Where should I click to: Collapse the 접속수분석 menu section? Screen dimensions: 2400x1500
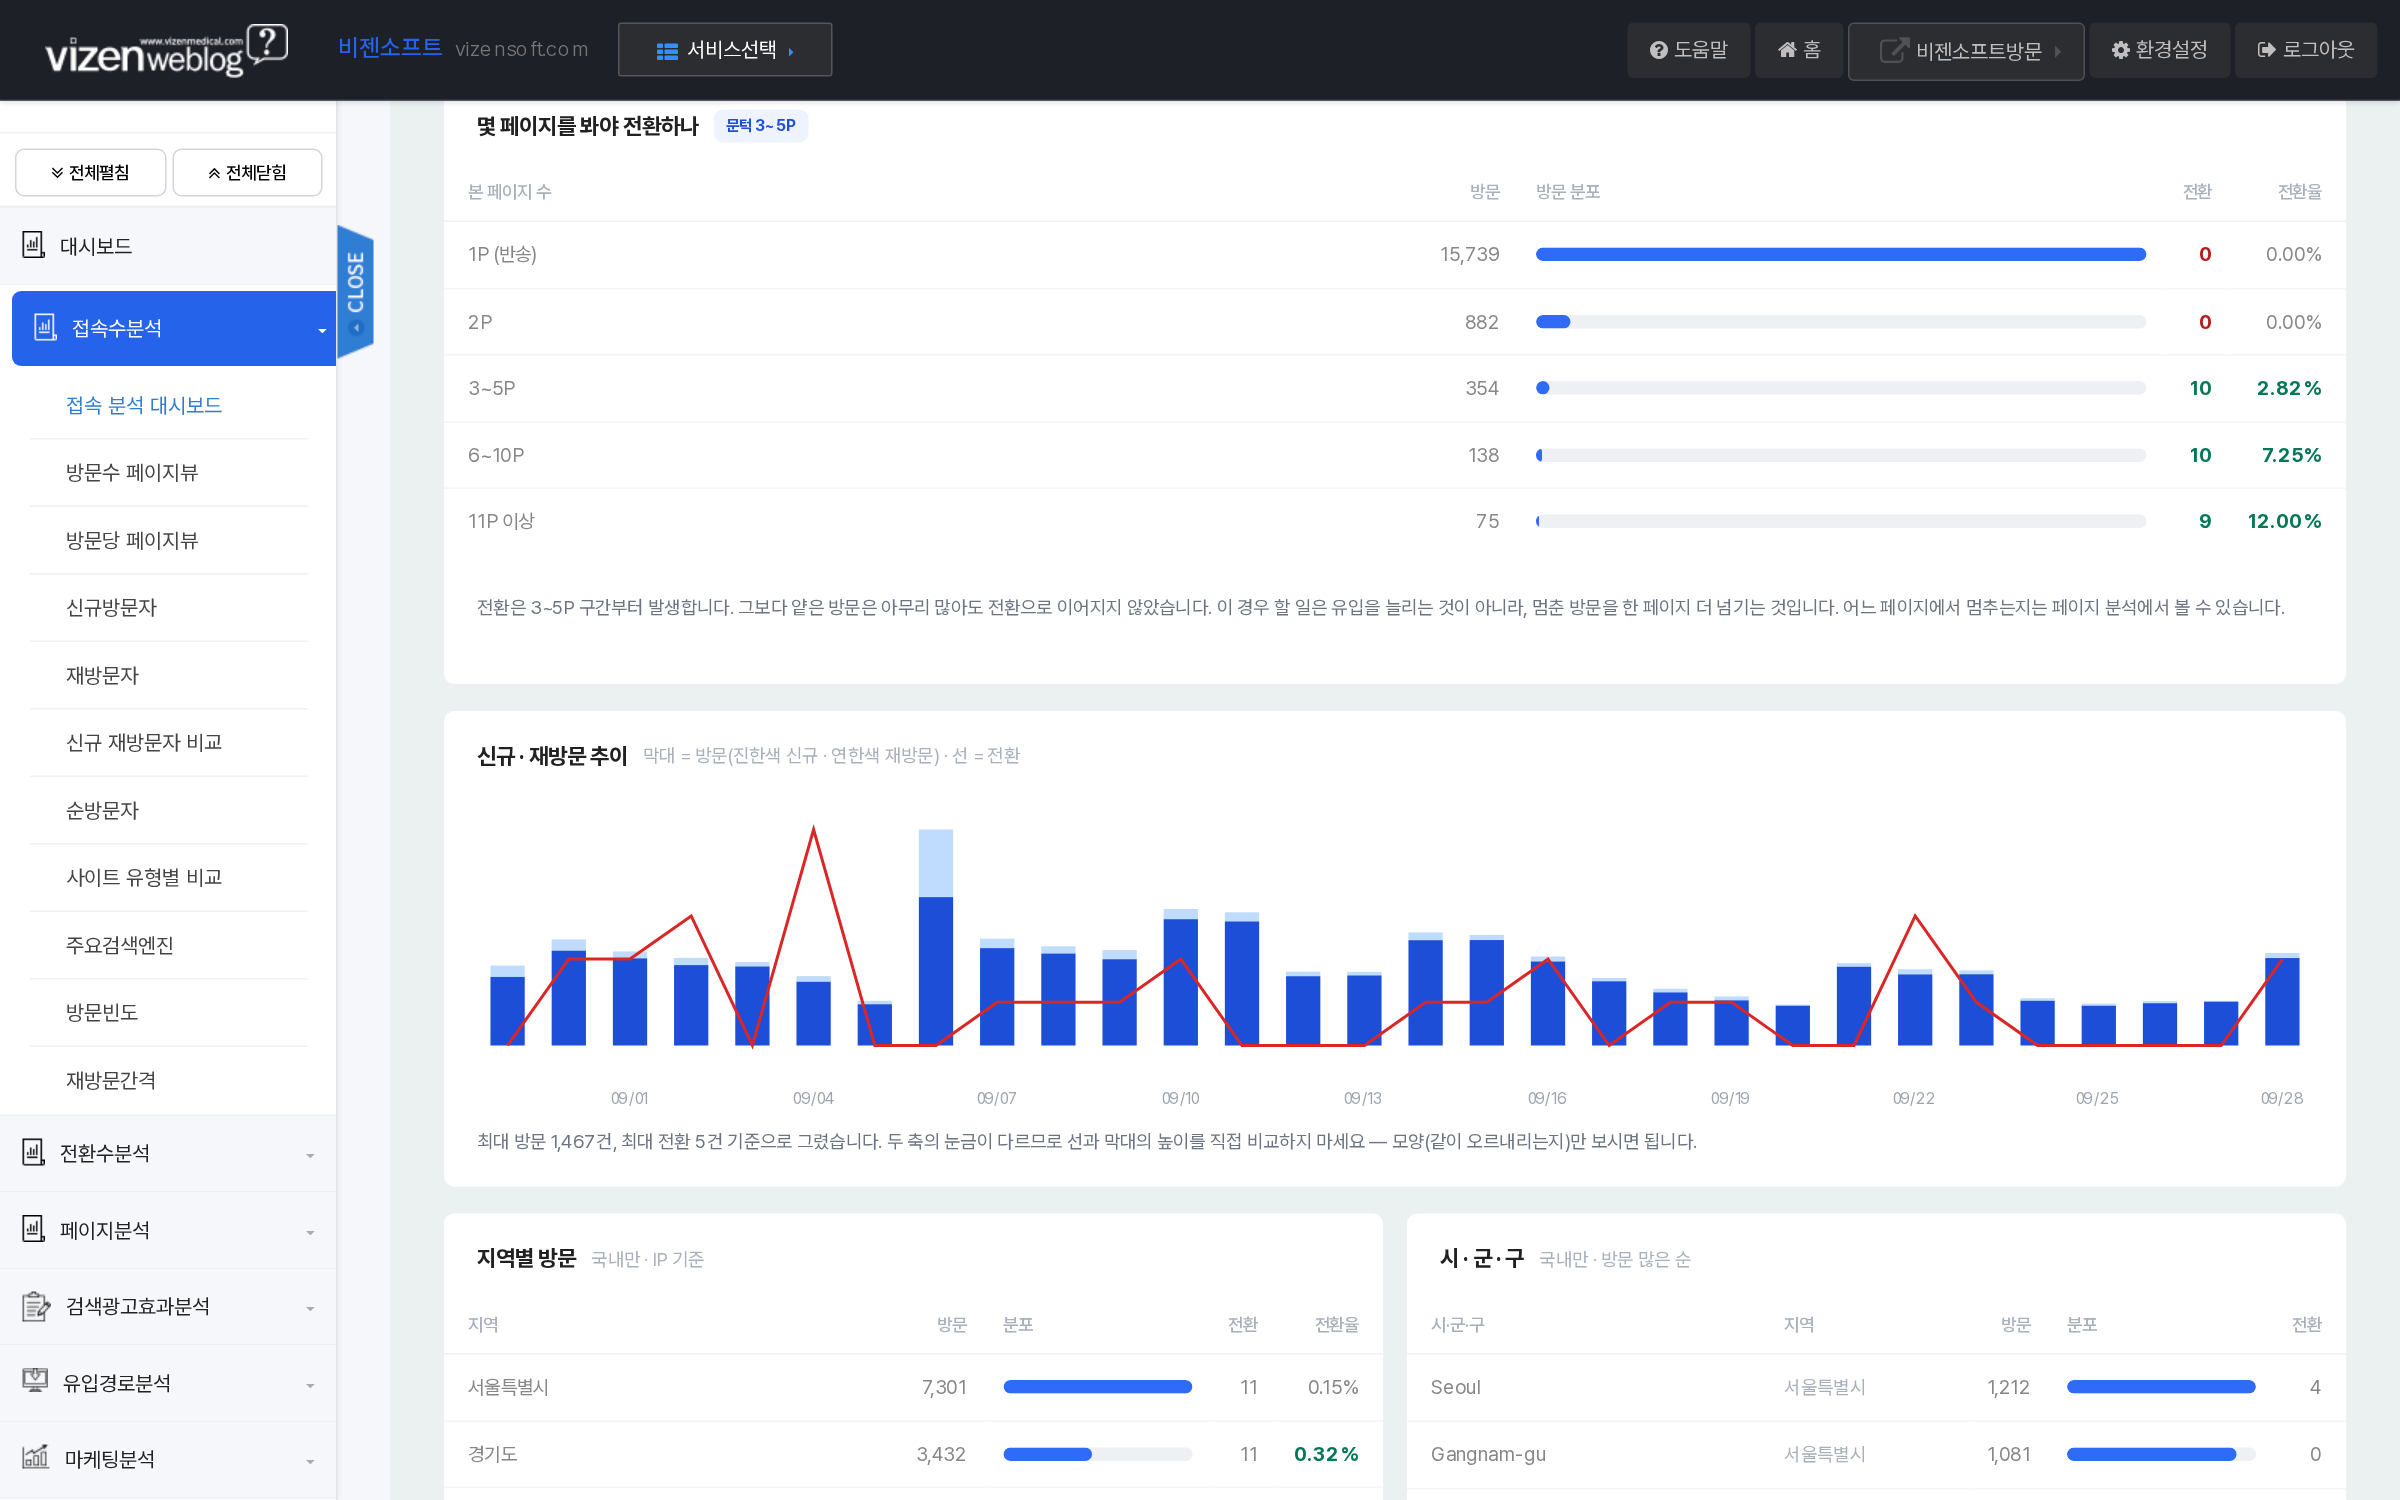pyautogui.click(x=174, y=329)
